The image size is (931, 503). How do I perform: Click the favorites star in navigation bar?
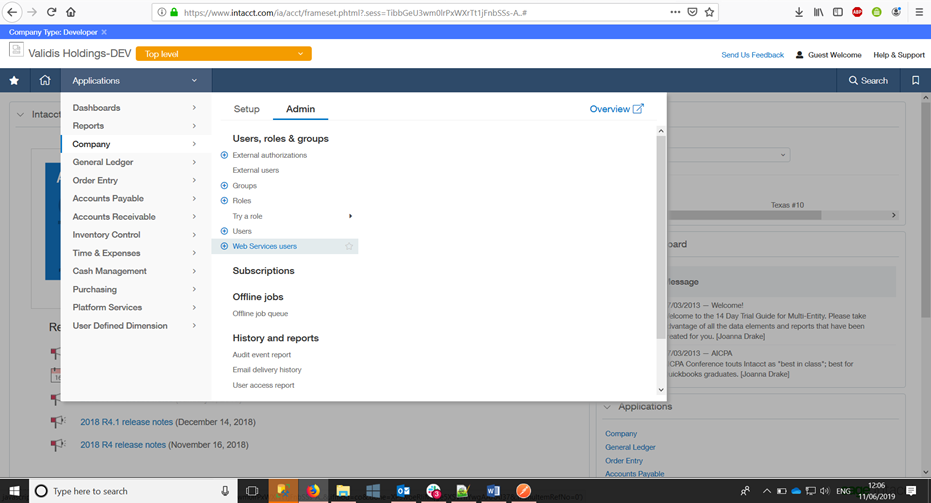pyautogui.click(x=14, y=80)
